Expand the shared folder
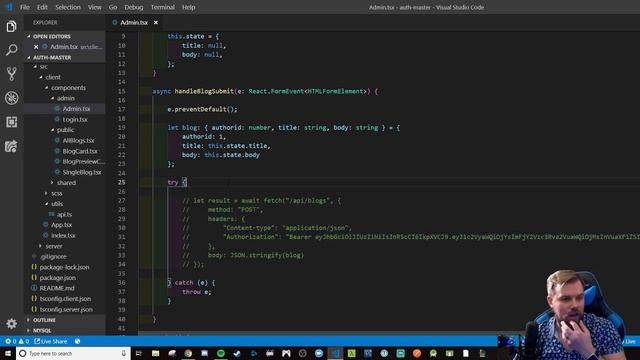Image resolution: width=640 pixels, height=360 pixels. coord(66,183)
